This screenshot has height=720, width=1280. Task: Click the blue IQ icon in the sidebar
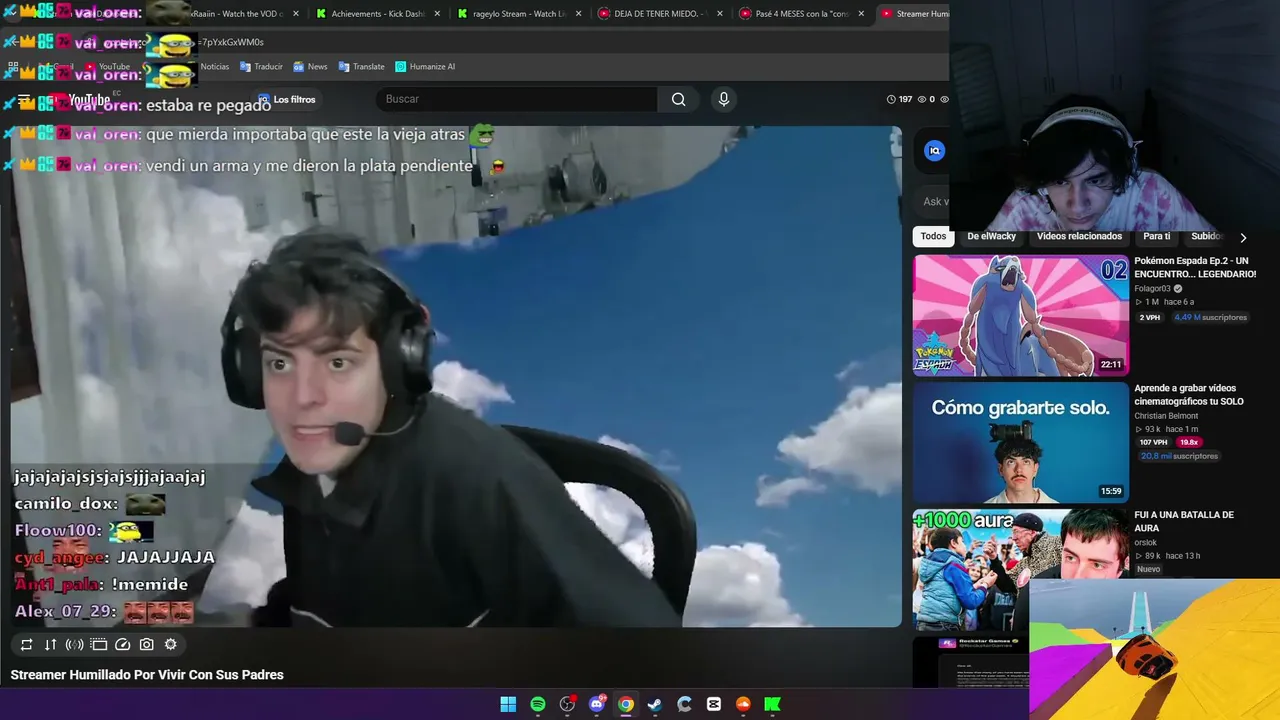pyautogui.click(x=934, y=151)
